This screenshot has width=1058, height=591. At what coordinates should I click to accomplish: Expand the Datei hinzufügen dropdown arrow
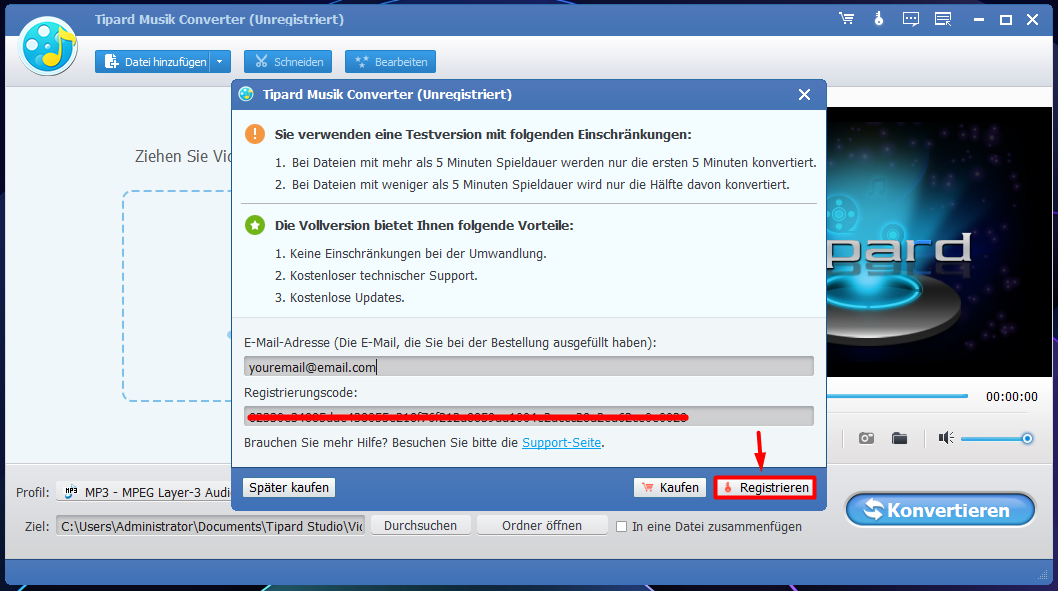coord(220,61)
